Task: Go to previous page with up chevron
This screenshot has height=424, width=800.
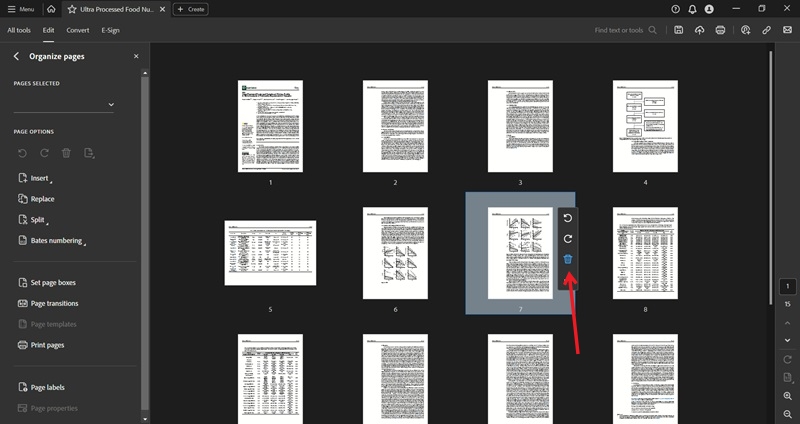Action: click(x=787, y=323)
